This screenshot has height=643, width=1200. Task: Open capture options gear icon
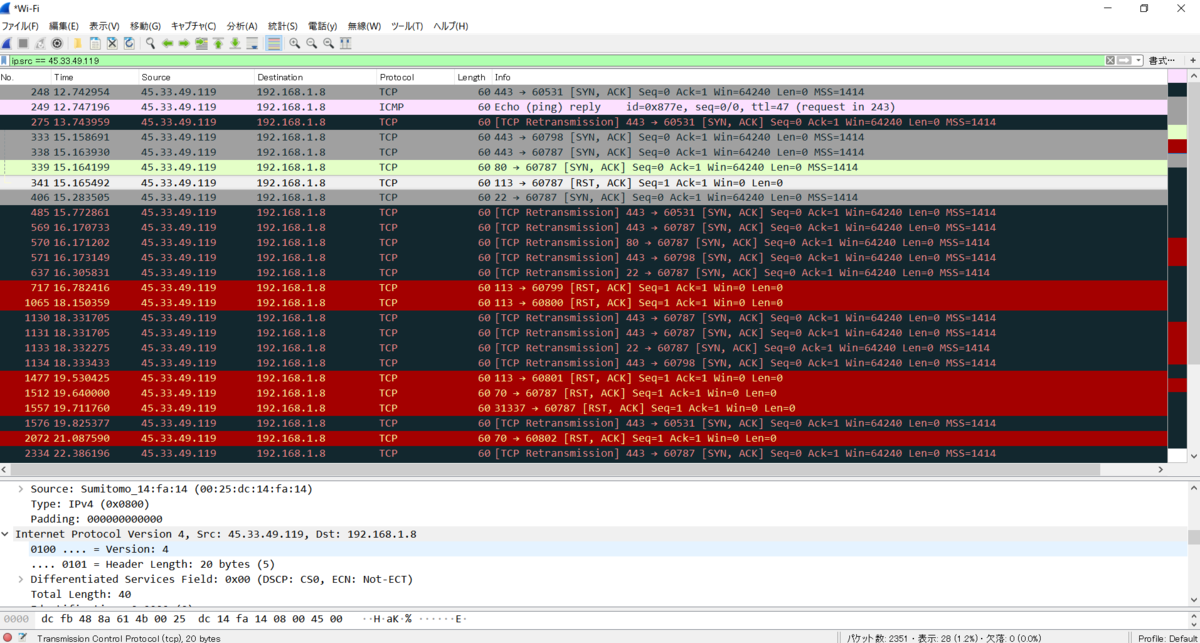(x=57, y=43)
